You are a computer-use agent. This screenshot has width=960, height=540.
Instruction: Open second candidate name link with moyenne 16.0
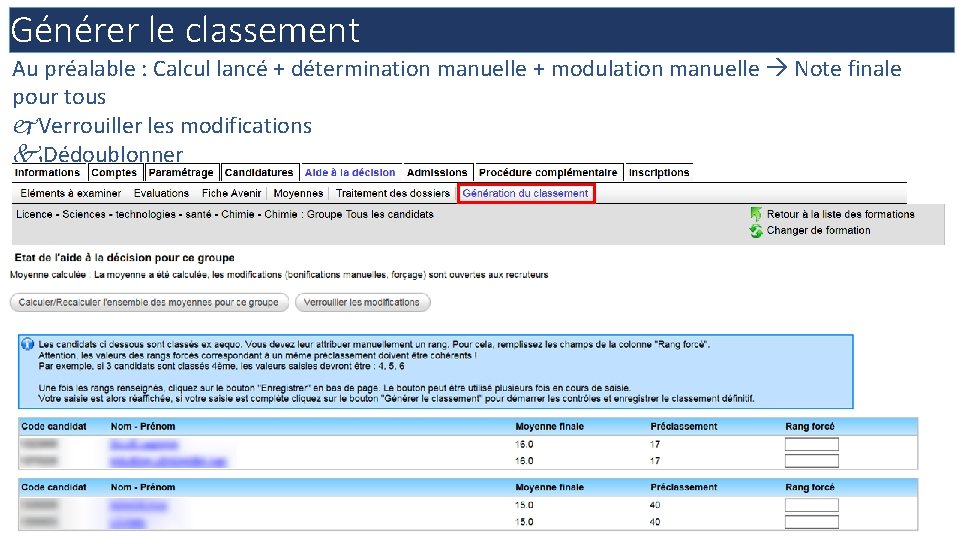tap(168, 461)
